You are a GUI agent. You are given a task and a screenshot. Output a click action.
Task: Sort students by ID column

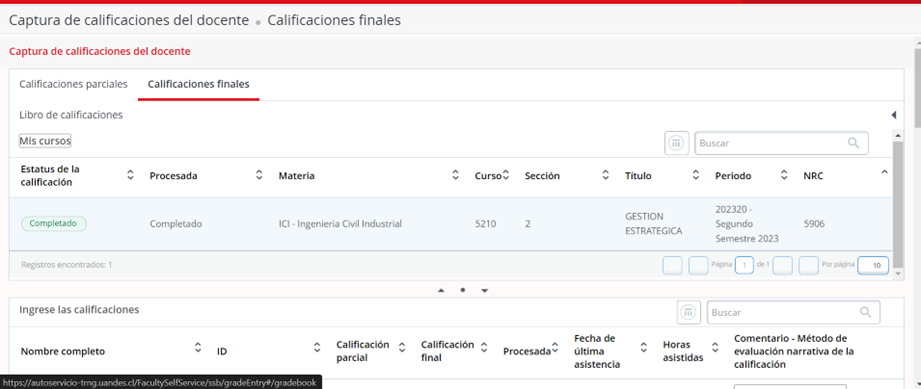tap(317, 347)
